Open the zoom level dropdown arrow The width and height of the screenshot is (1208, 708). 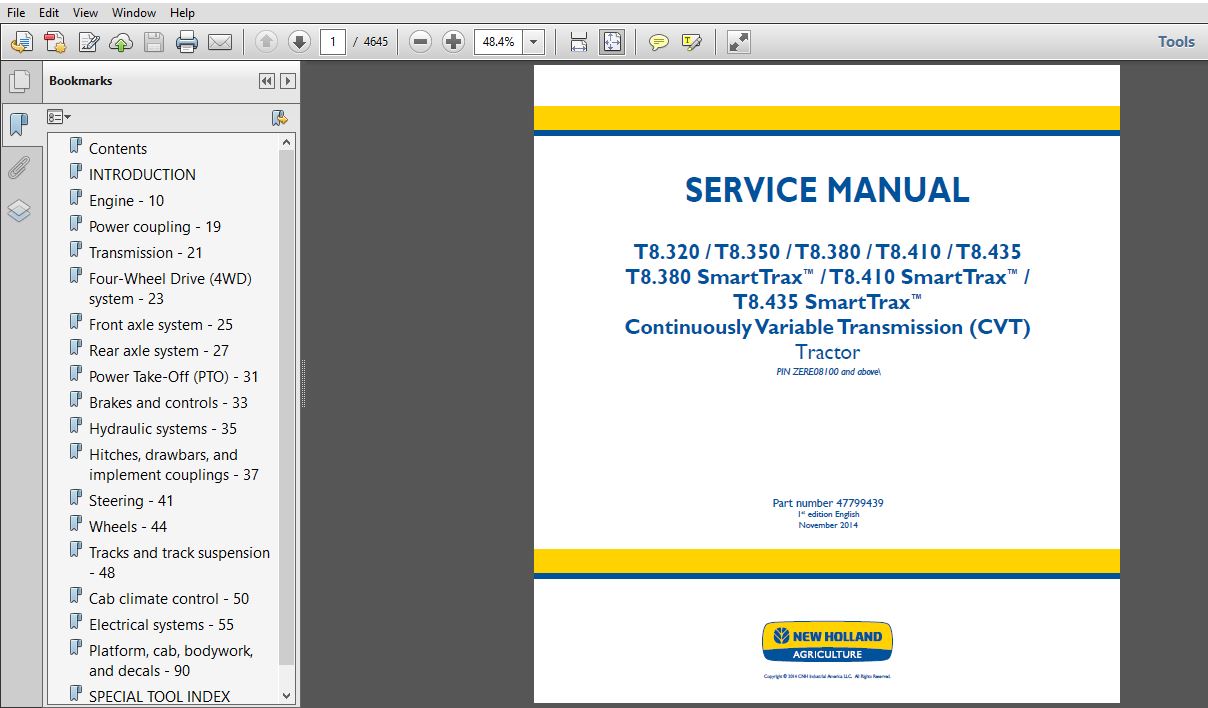(534, 42)
